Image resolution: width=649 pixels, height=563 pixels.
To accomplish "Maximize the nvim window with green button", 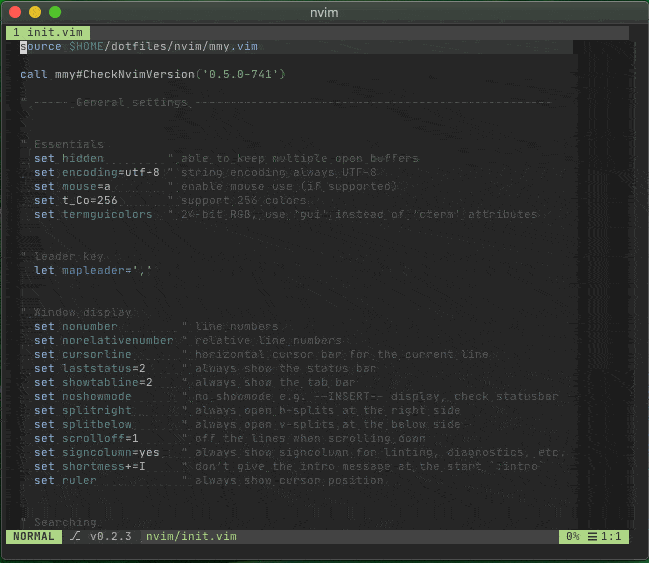I will (55, 12).
